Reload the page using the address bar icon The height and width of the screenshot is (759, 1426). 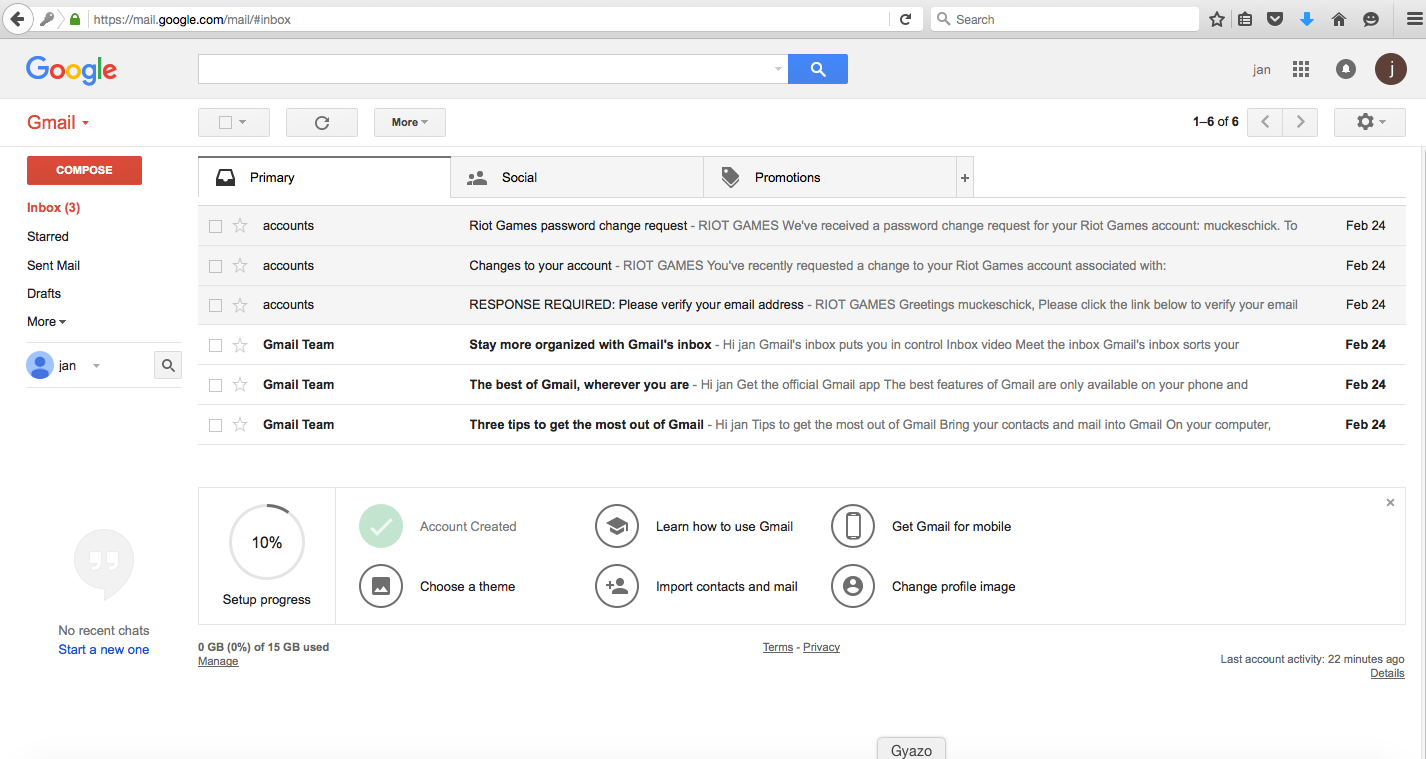tap(906, 19)
